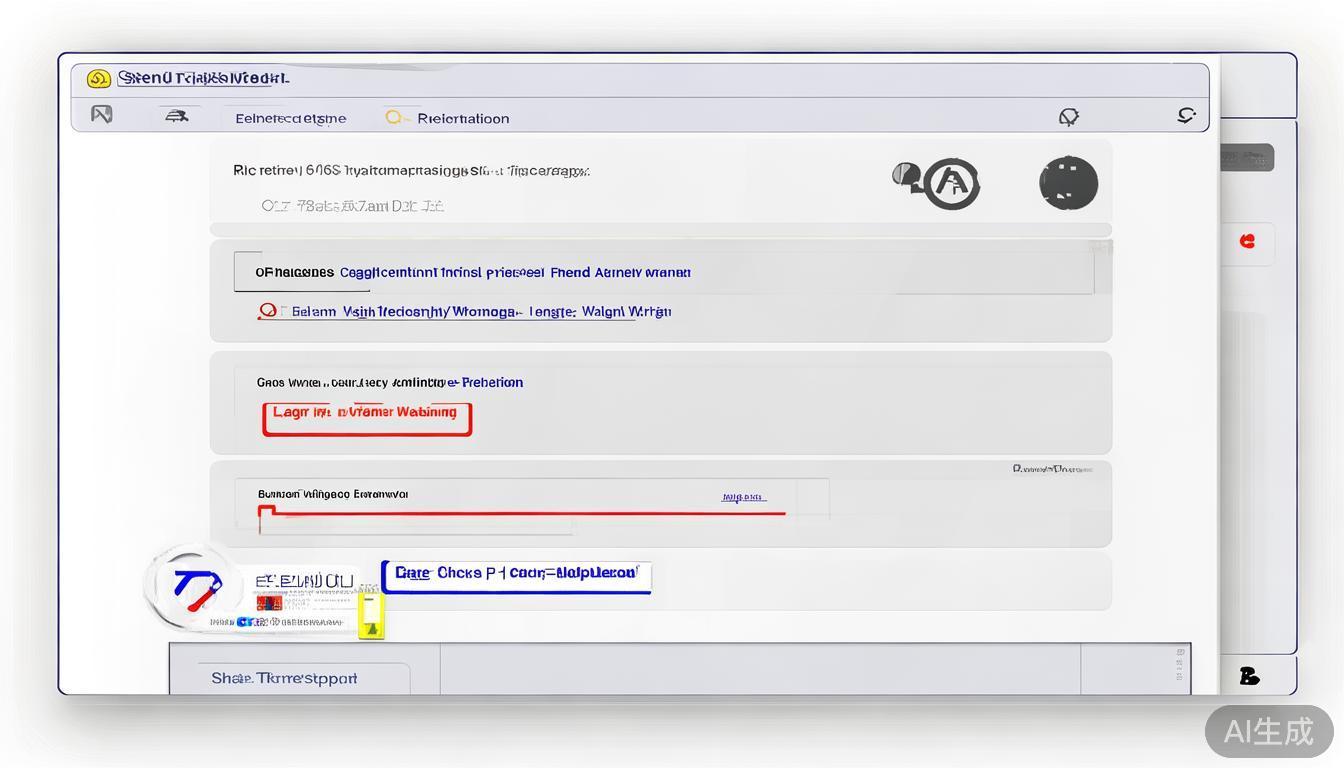Click the speech bubble icon in the toolbar

pos(1068,117)
